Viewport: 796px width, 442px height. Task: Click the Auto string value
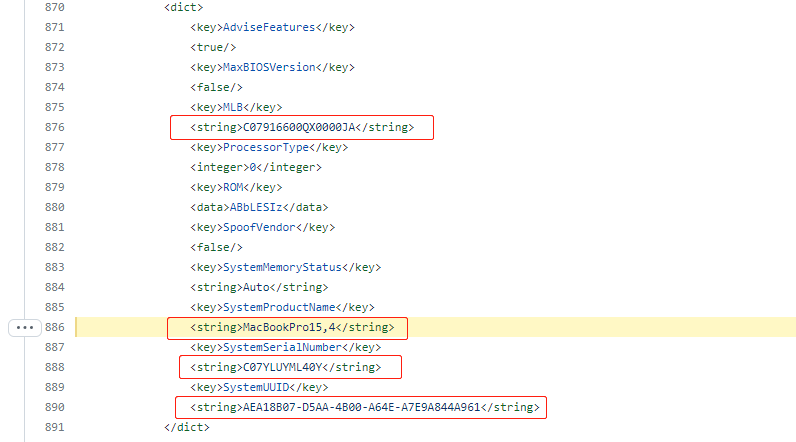[256, 287]
